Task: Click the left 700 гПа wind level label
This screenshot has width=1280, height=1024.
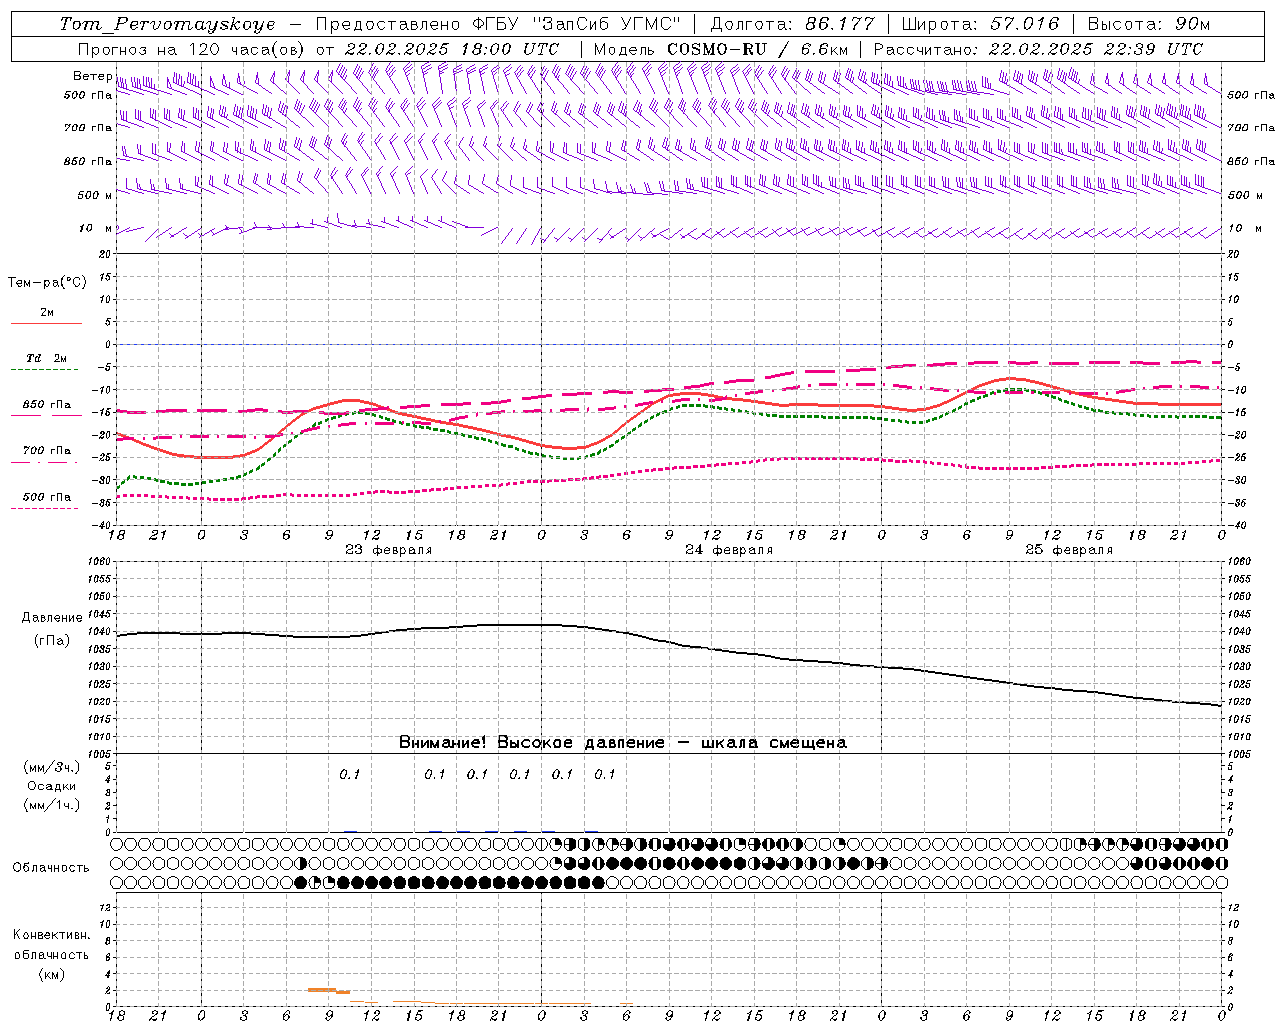Action: [x=88, y=128]
